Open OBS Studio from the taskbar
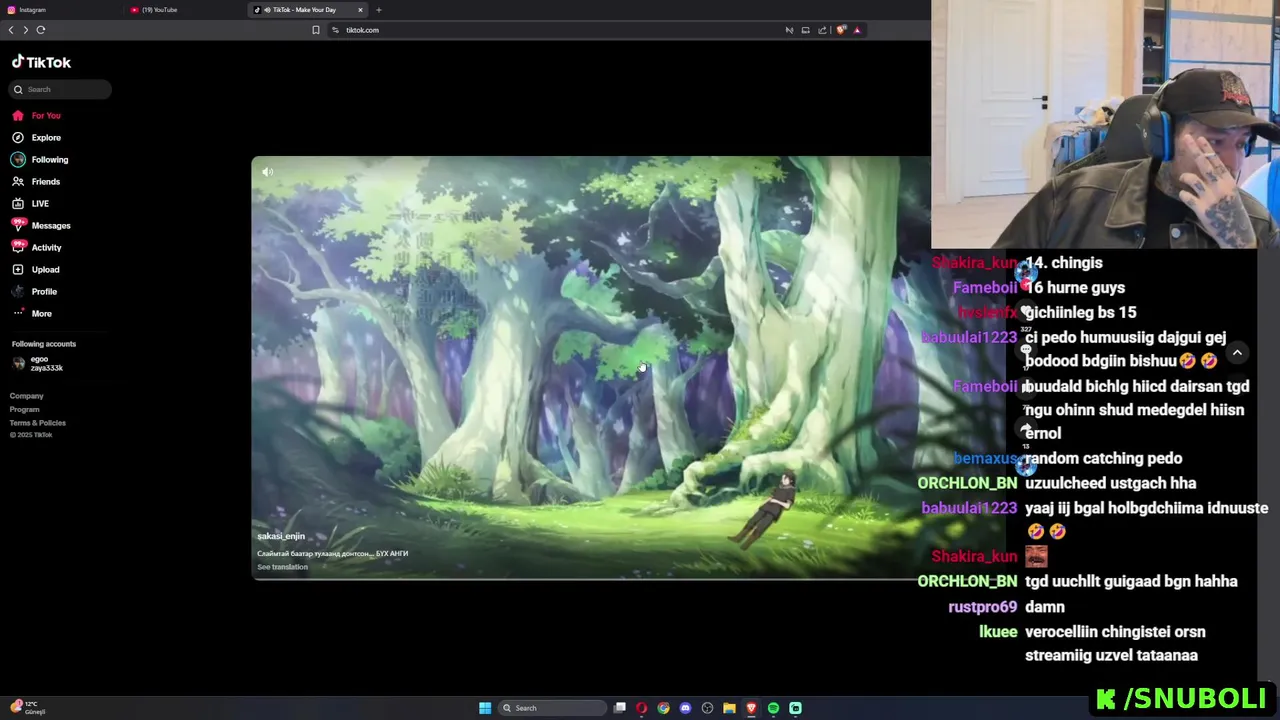 coord(707,708)
